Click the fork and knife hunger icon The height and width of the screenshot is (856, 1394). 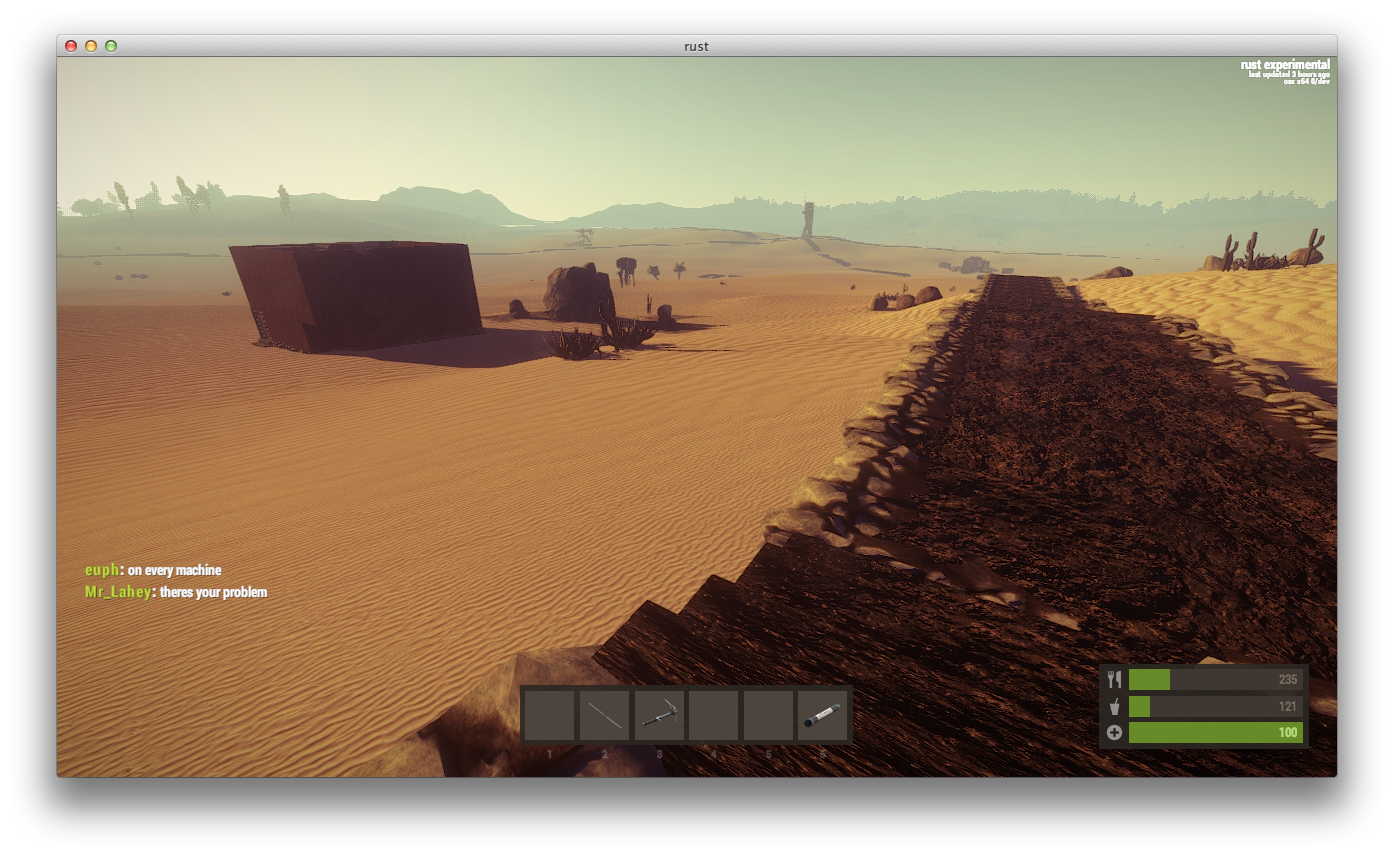click(x=1115, y=680)
